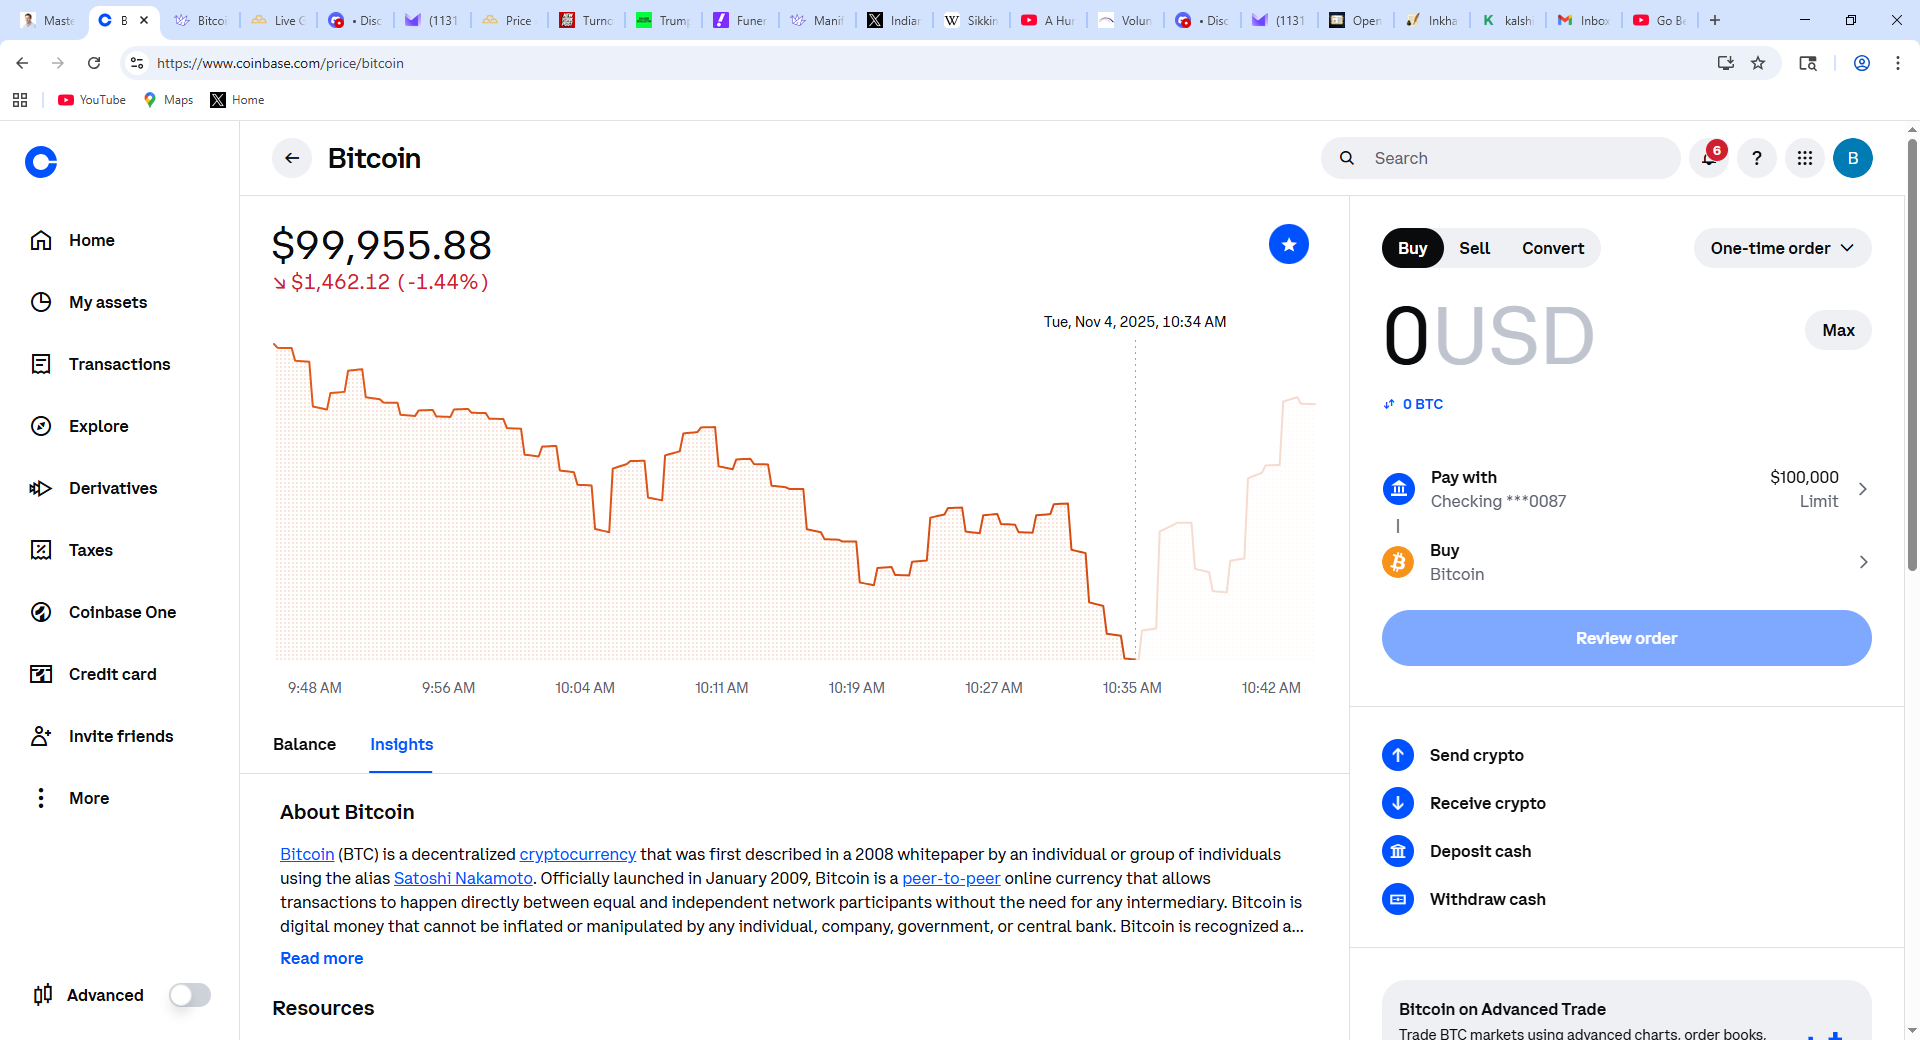Image resolution: width=1920 pixels, height=1040 pixels.
Task: Open profile avatar B menu
Action: coord(1853,158)
